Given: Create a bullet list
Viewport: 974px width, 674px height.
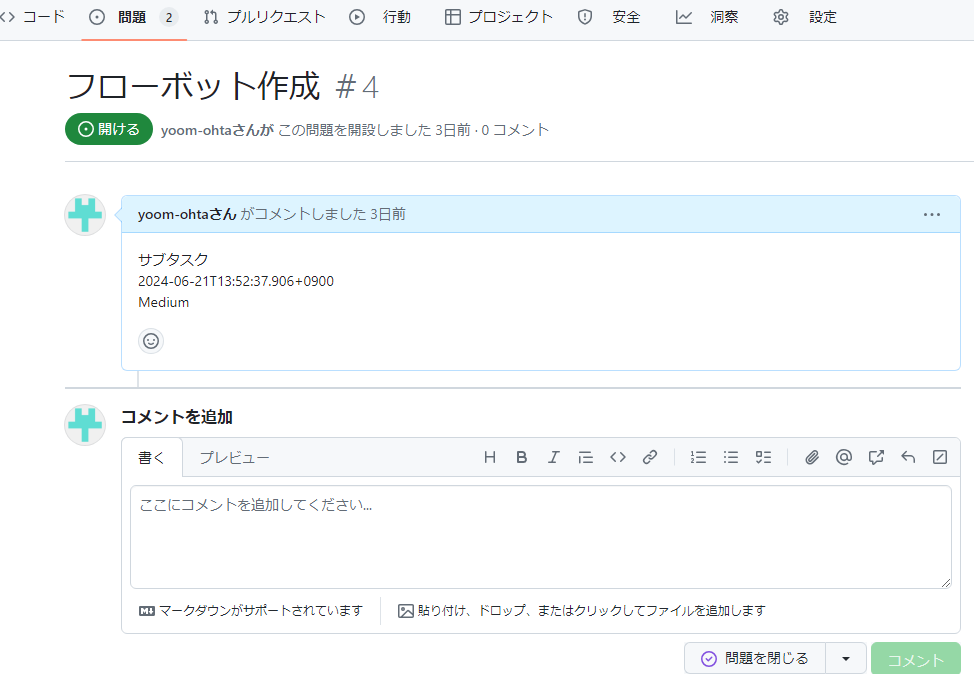Looking at the screenshot, I should click(x=730, y=457).
